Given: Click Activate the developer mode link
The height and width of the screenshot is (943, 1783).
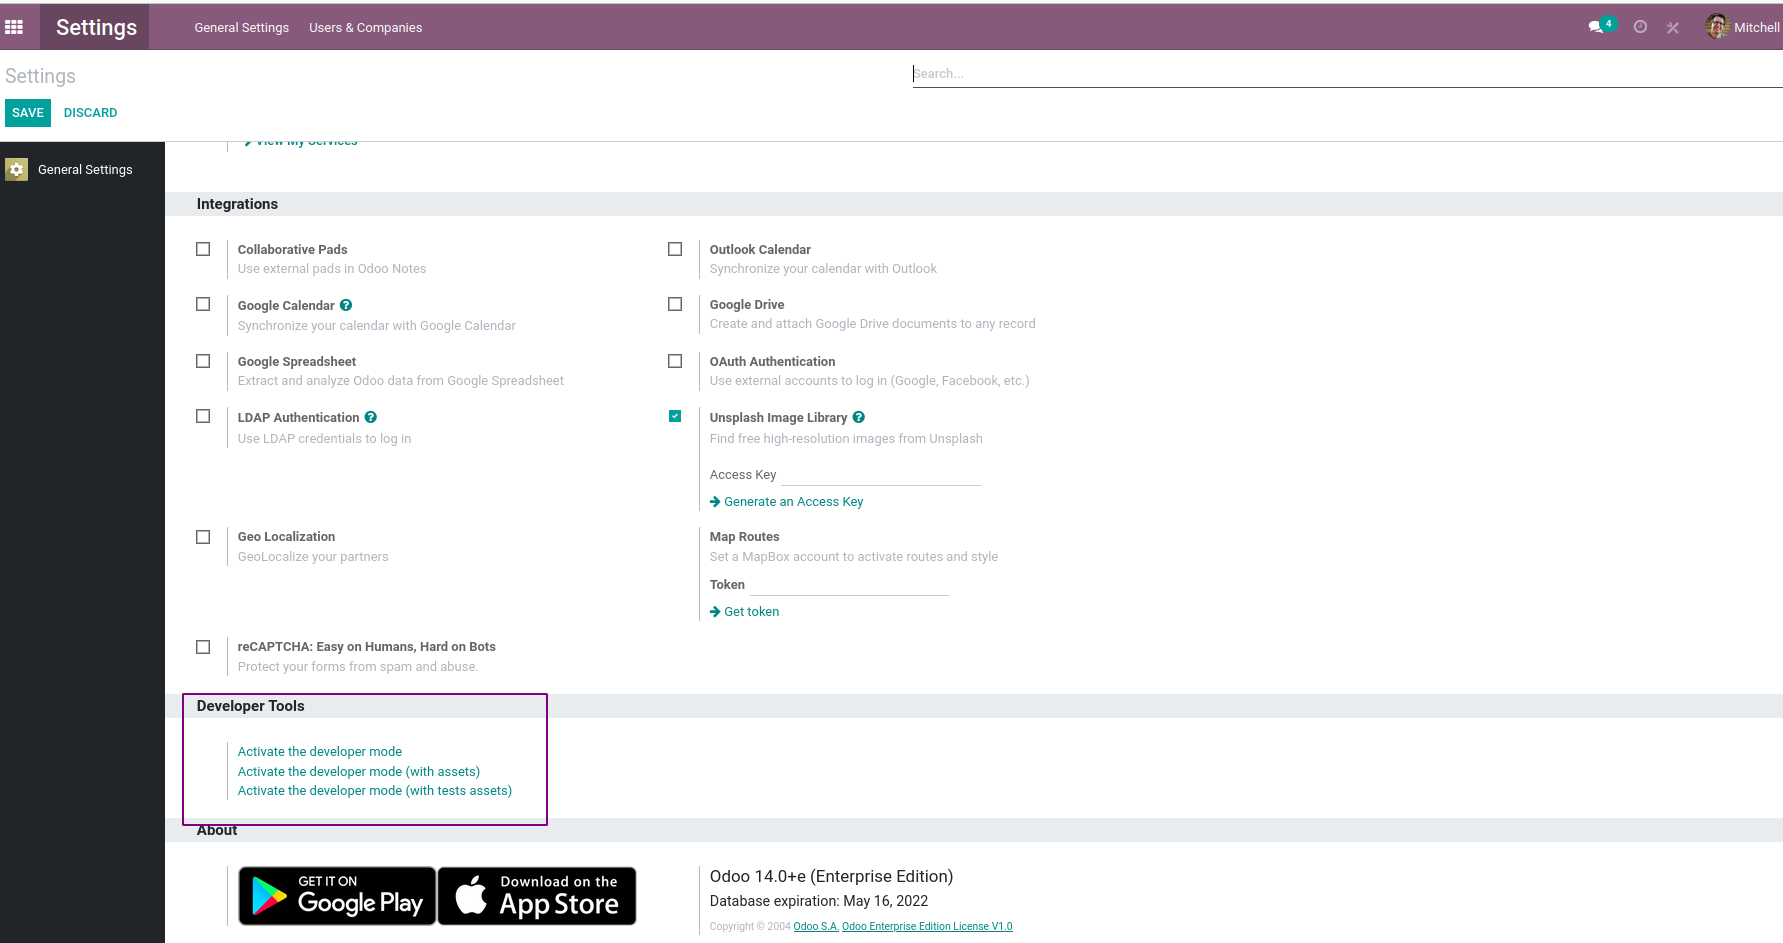Looking at the screenshot, I should click(x=320, y=752).
